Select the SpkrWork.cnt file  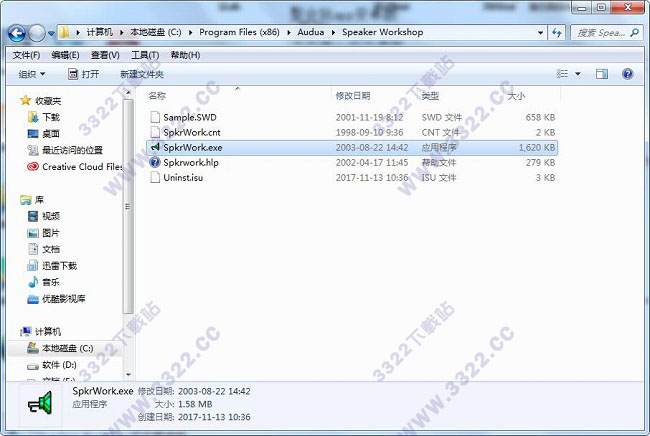pos(192,132)
